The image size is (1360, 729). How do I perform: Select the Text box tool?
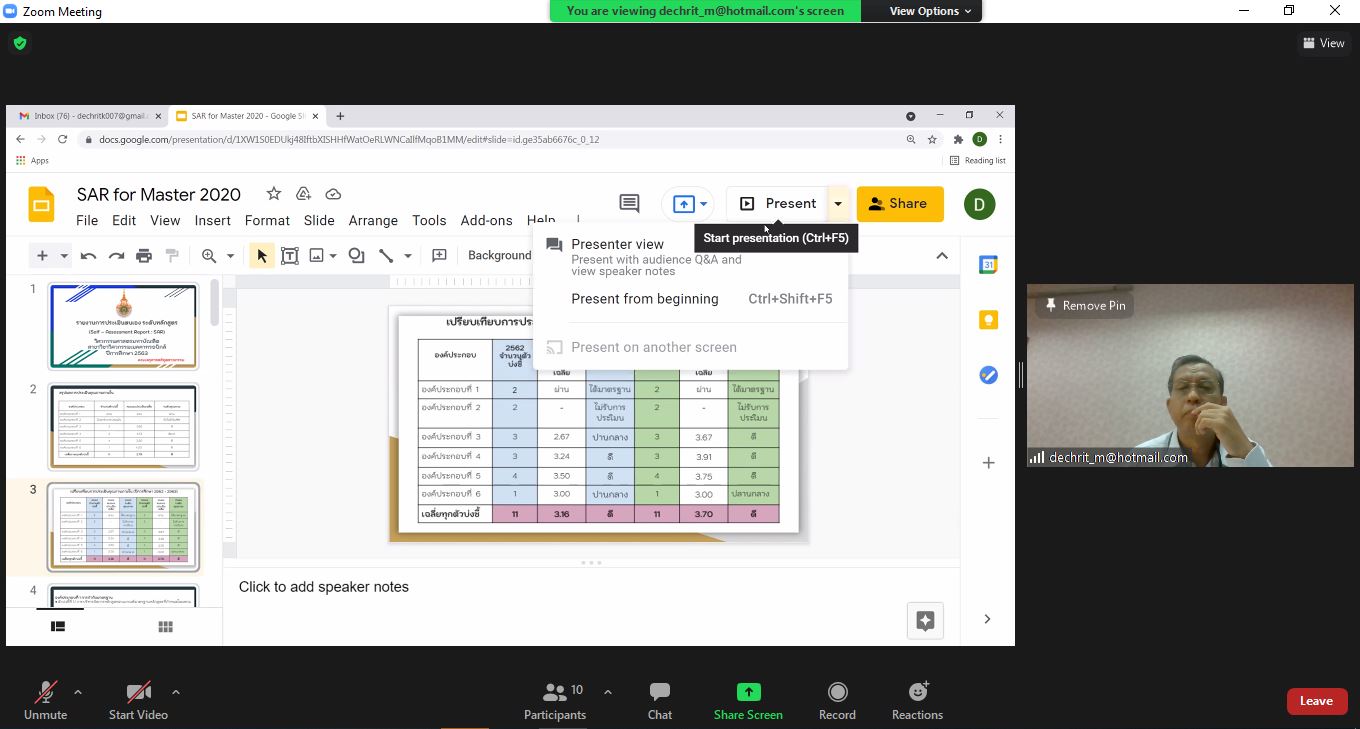pos(290,256)
